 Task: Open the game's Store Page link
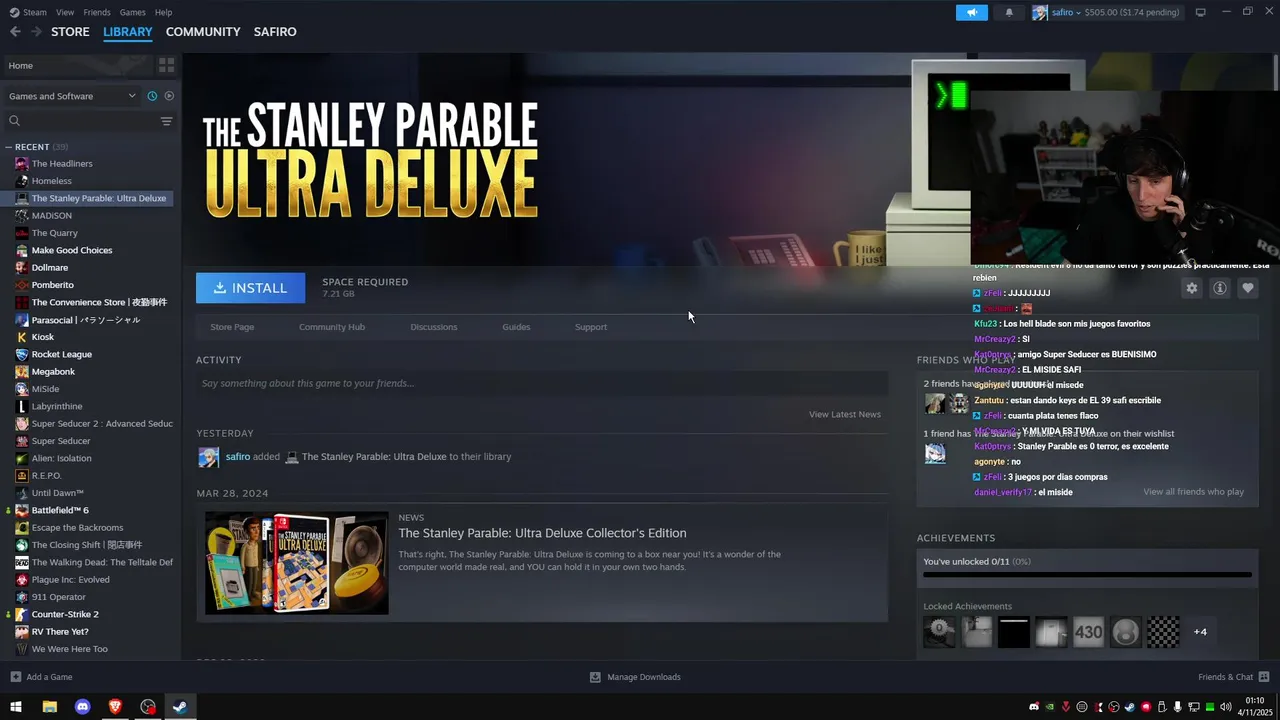pyautogui.click(x=232, y=327)
